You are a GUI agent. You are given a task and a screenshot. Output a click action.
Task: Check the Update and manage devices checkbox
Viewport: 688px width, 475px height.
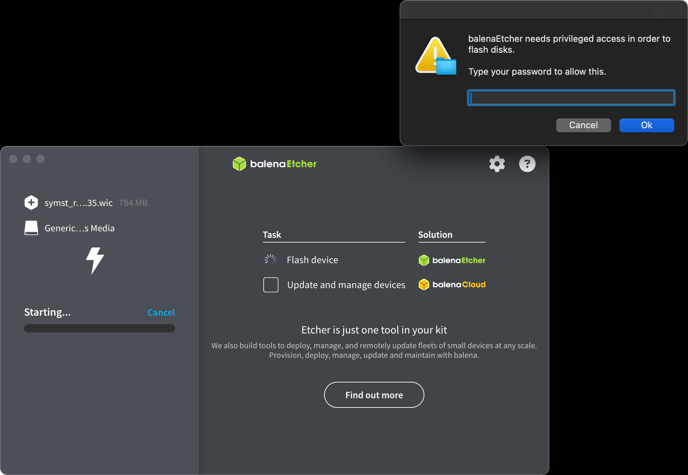pyautogui.click(x=271, y=285)
